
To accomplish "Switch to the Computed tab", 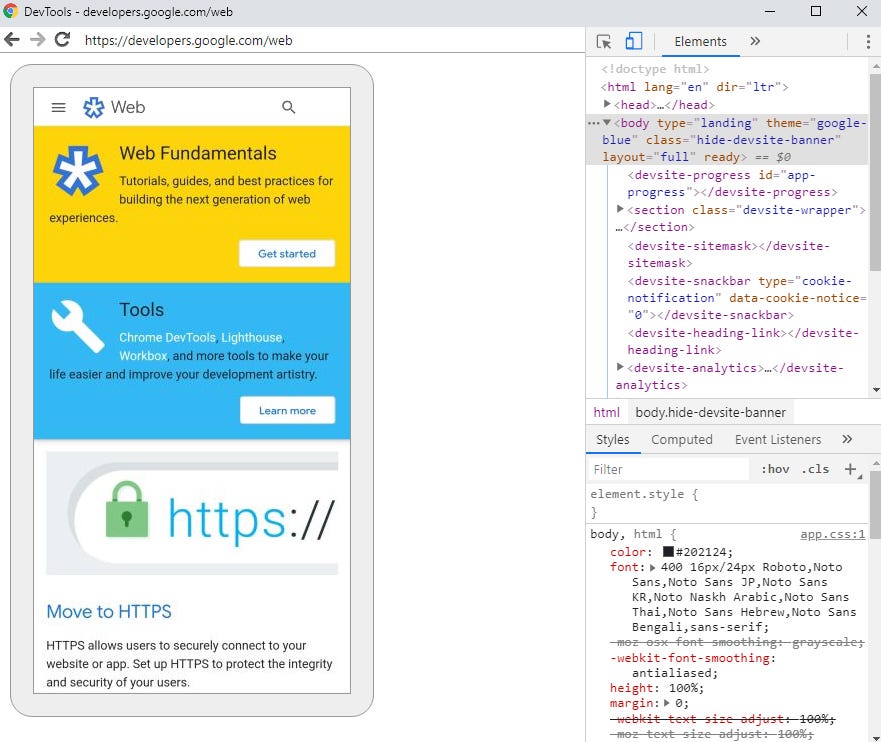I will 682,440.
